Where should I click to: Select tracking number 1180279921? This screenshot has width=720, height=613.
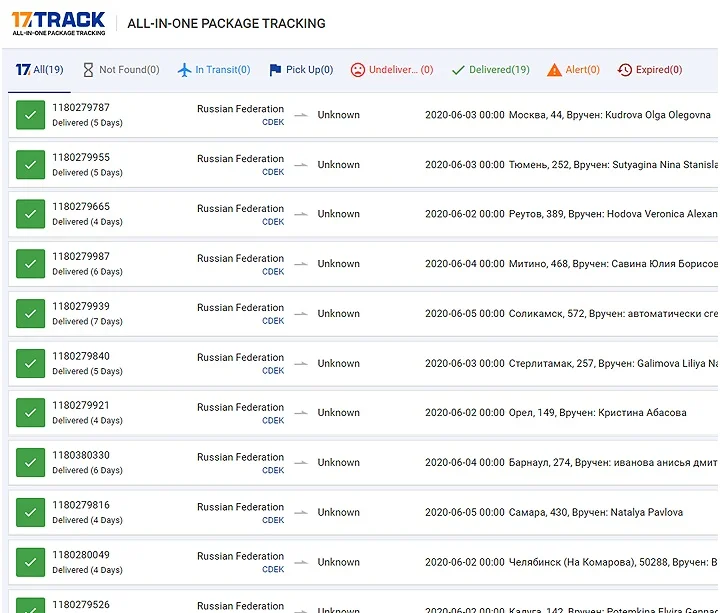(x=81, y=405)
